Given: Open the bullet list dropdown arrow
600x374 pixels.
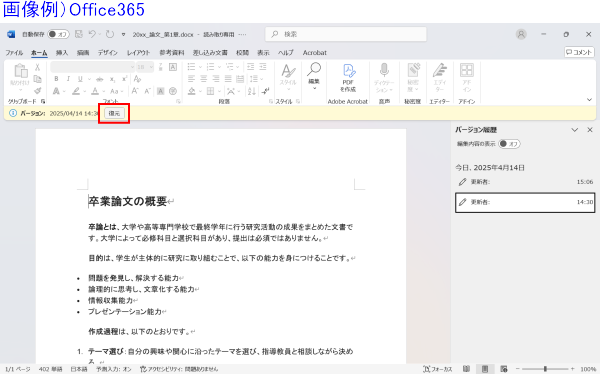Looking at the screenshot, I should 200,67.
